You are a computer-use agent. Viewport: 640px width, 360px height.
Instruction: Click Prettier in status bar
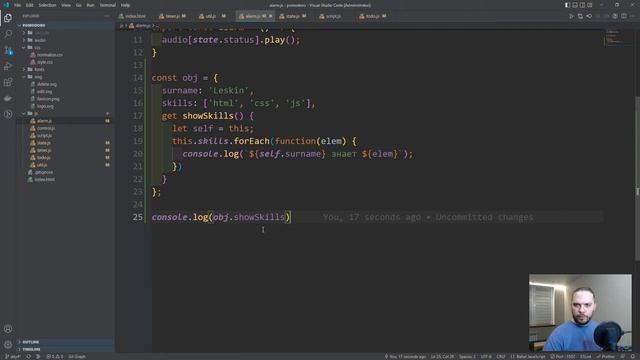pos(606,357)
